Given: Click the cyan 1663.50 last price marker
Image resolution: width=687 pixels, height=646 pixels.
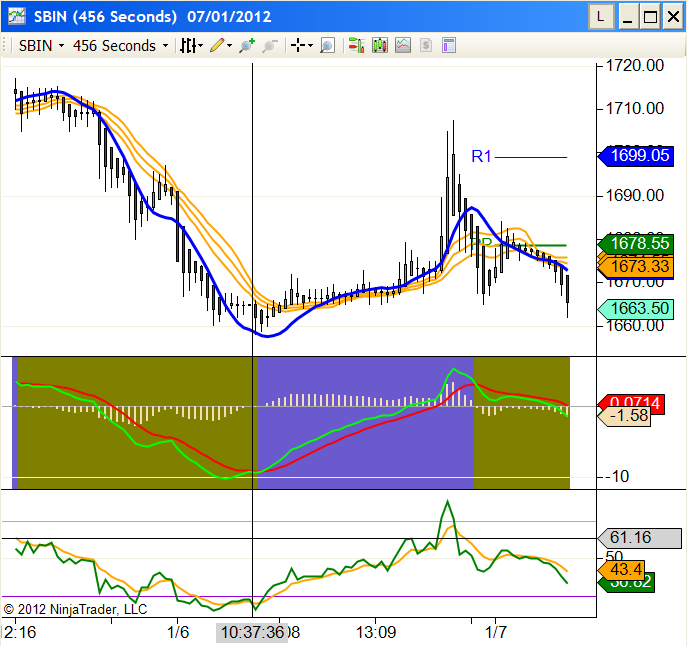Looking at the screenshot, I should point(636,309).
